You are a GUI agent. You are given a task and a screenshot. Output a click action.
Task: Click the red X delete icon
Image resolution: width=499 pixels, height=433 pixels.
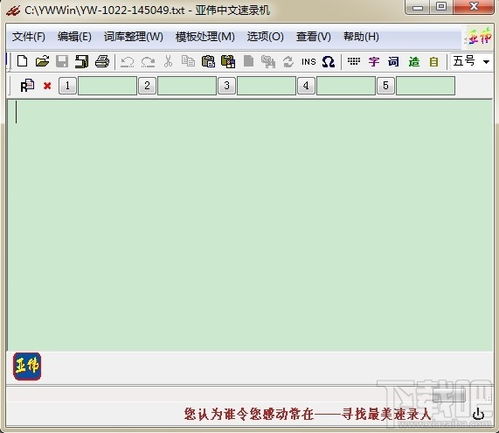47,86
